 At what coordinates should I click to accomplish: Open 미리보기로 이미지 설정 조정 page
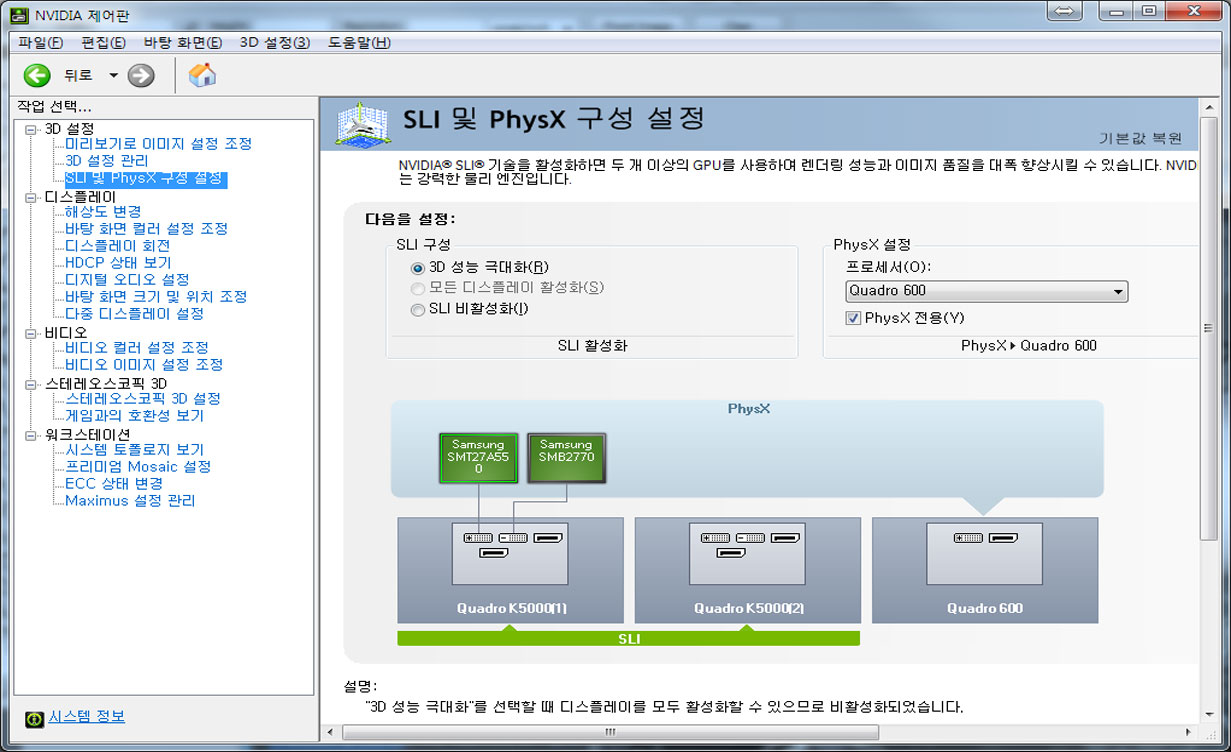coord(158,144)
